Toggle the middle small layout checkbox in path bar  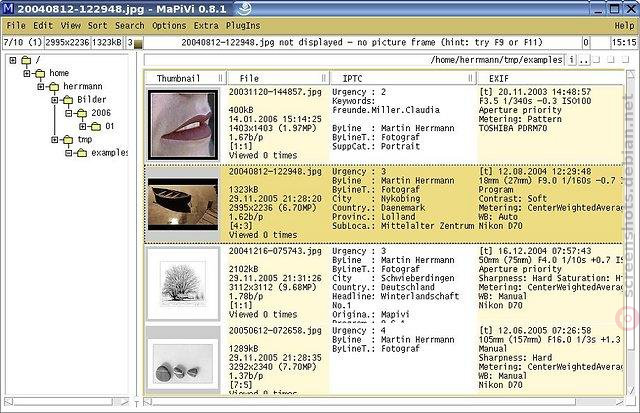point(611,60)
